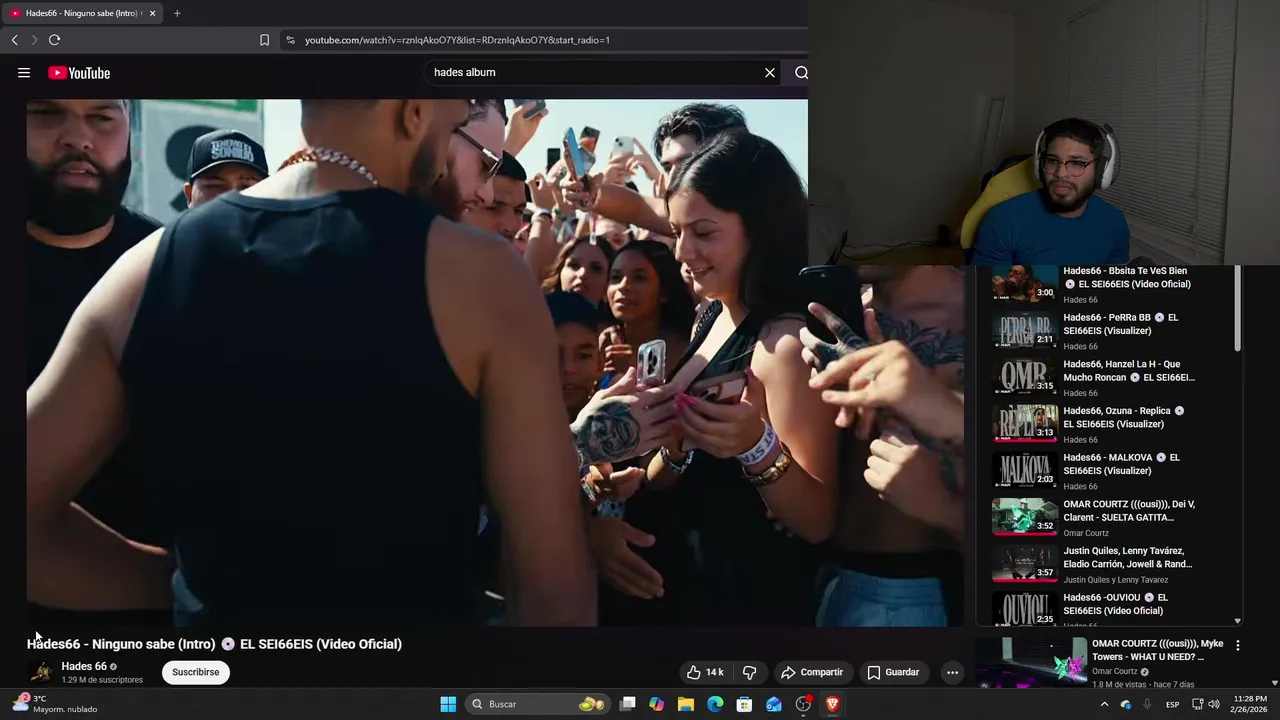Click the taskbar Buscar search box
Viewport: 1280px width, 720px height.
[x=538, y=704]
